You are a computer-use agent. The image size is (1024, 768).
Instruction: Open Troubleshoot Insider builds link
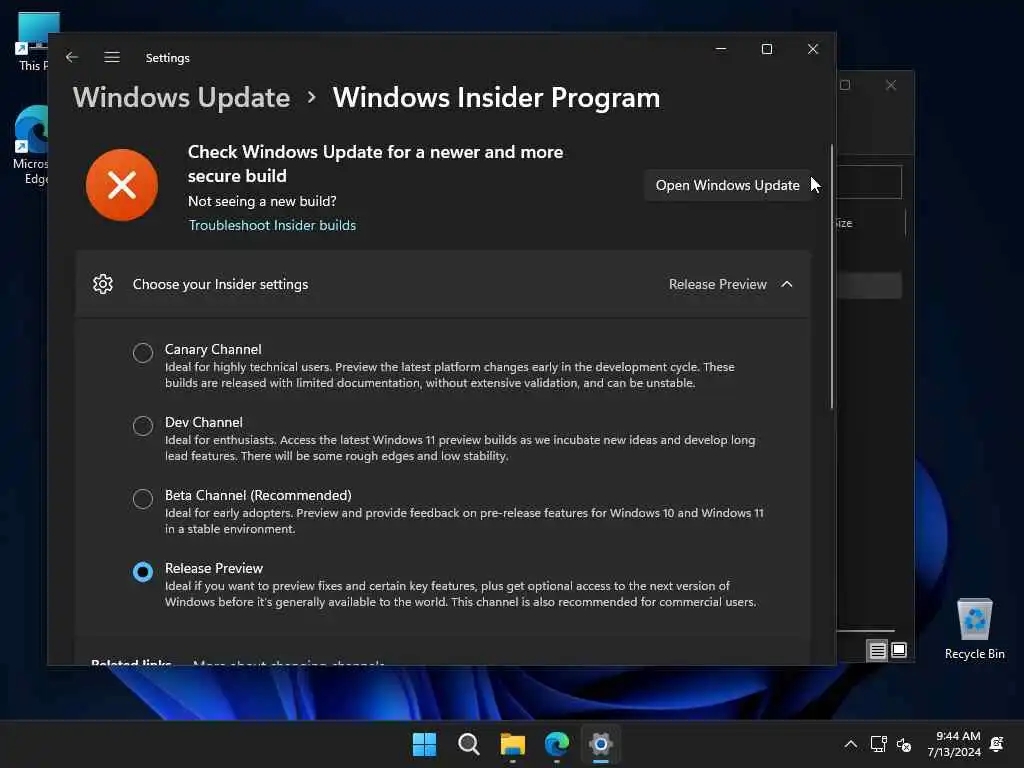(272, 225)
